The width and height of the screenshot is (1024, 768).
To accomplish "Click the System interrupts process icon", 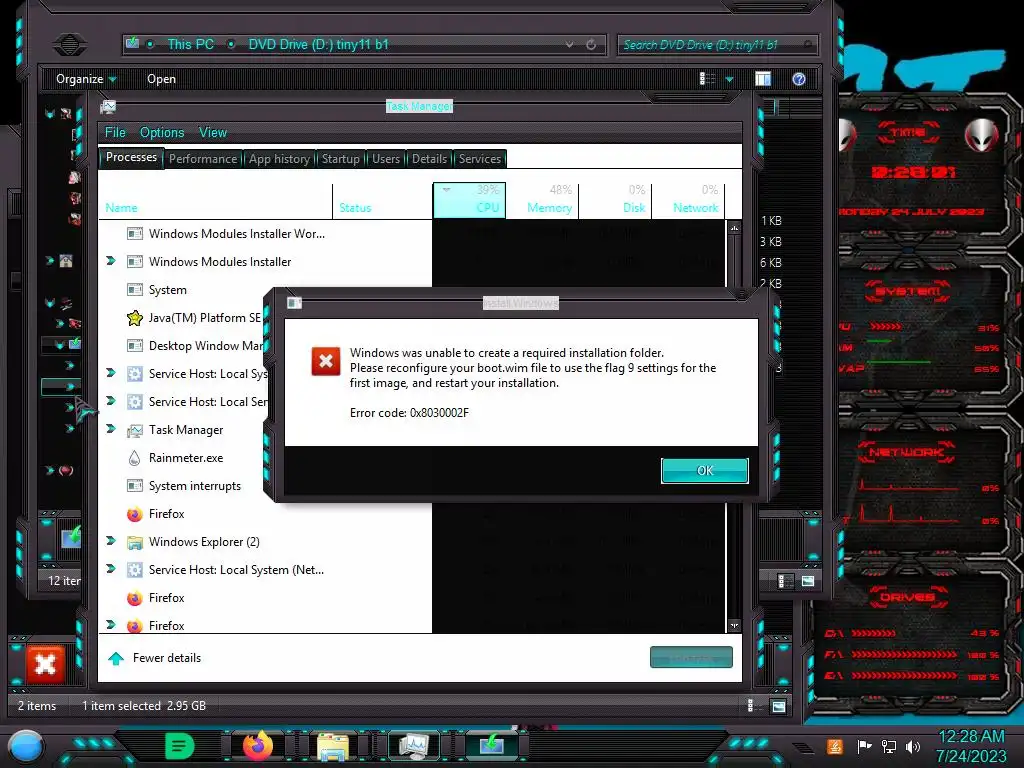I will tap(135, 486).
